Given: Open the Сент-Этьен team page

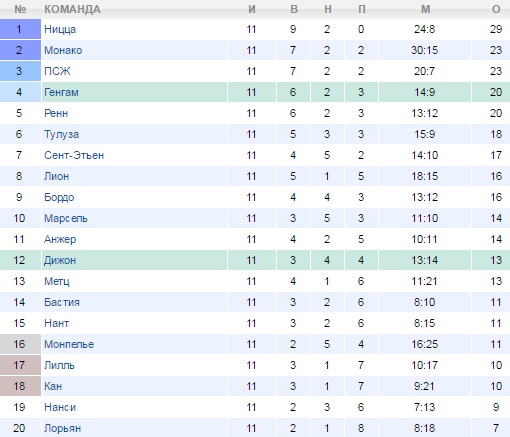Looking at the screenshot, I should [x=74, y=155].
